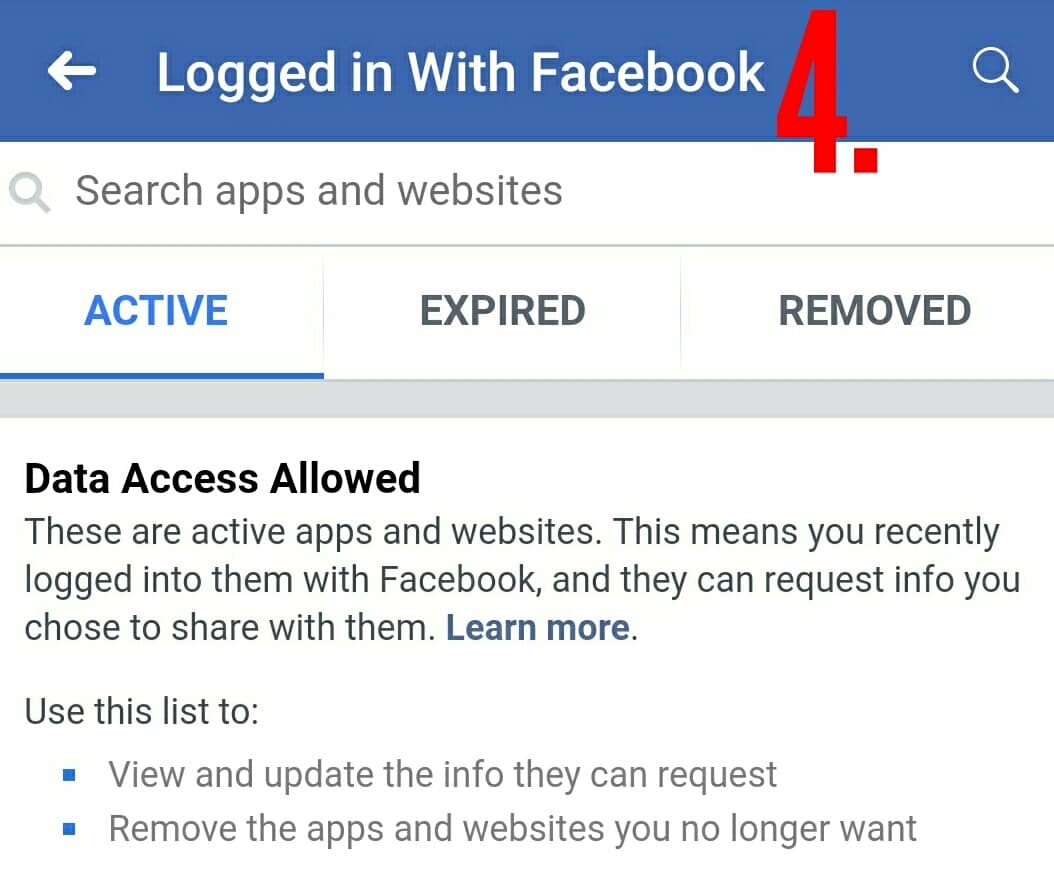
Task: Tap 'Remove the apps and websites' item
Action: (512, 828)
